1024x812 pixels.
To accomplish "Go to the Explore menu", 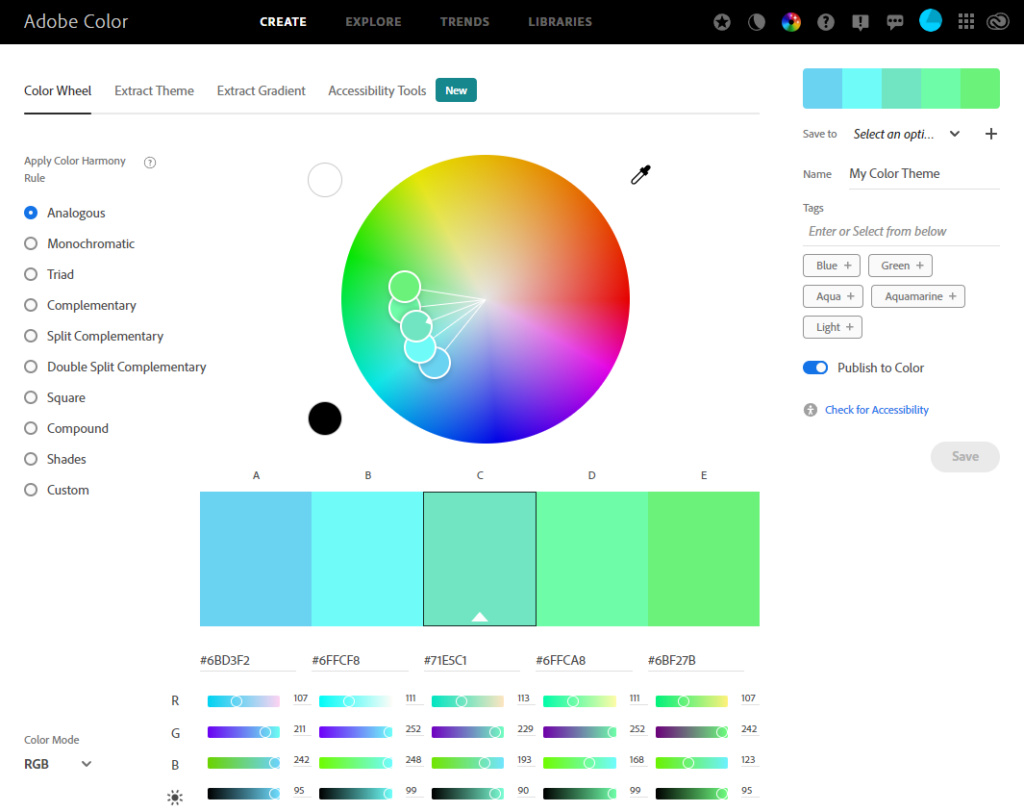I will coord(373,22).
